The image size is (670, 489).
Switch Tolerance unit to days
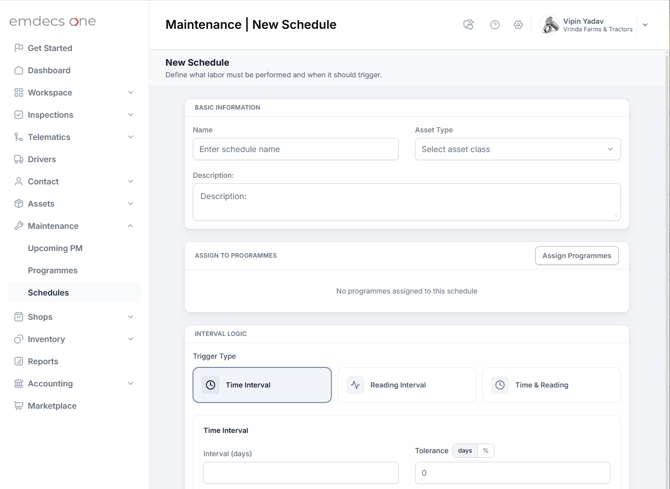tap(465, 451)
